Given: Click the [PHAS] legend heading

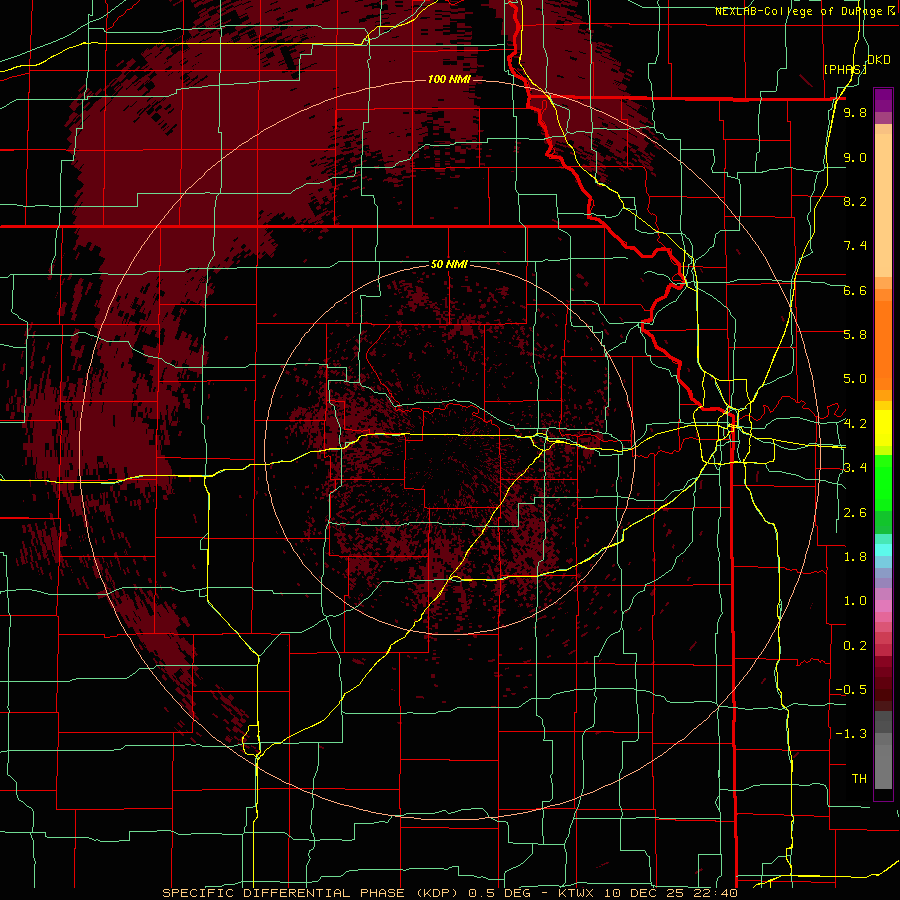Looking at the screenshot, I should (845, 69).
